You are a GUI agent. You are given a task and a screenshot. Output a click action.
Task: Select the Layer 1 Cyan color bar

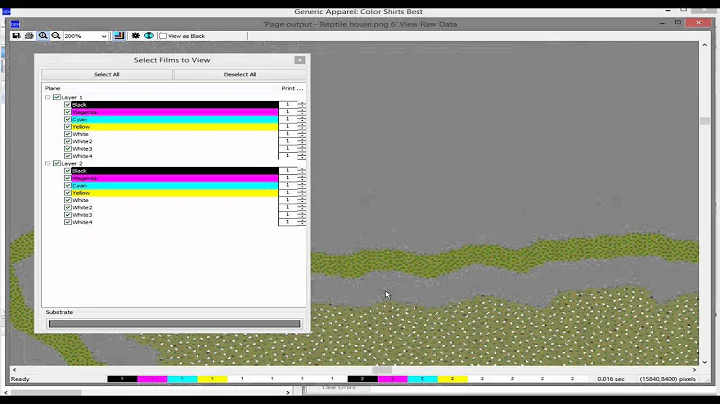pyautogui.click(x=174, y=119)
